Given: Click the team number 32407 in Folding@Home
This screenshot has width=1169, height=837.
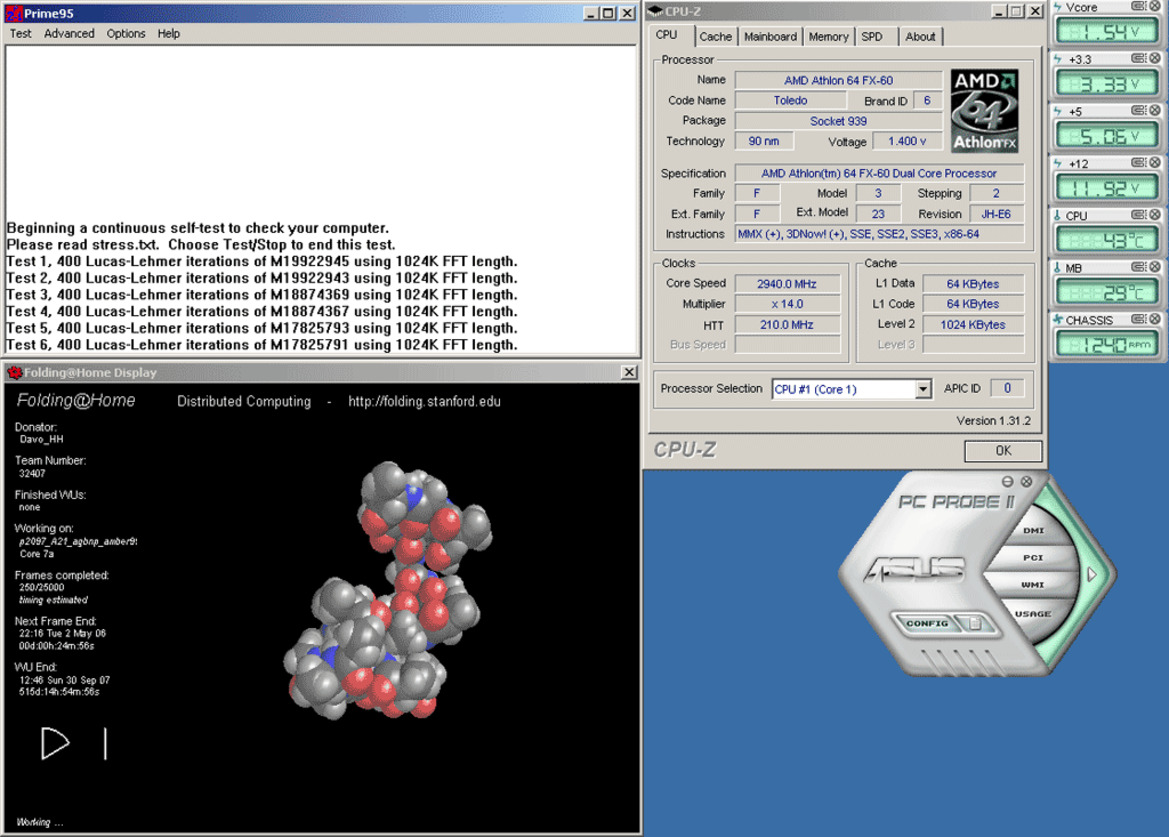Looking at the screenshot, I should pyautogui.click(x=32, y=474).
